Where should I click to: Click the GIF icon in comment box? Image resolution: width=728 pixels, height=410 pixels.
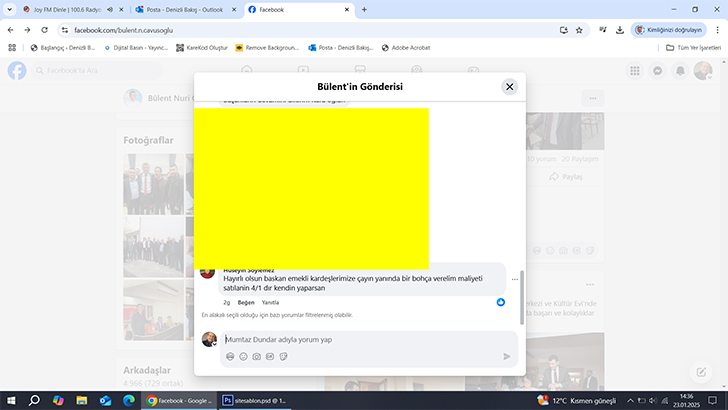[x=269, y=356]
